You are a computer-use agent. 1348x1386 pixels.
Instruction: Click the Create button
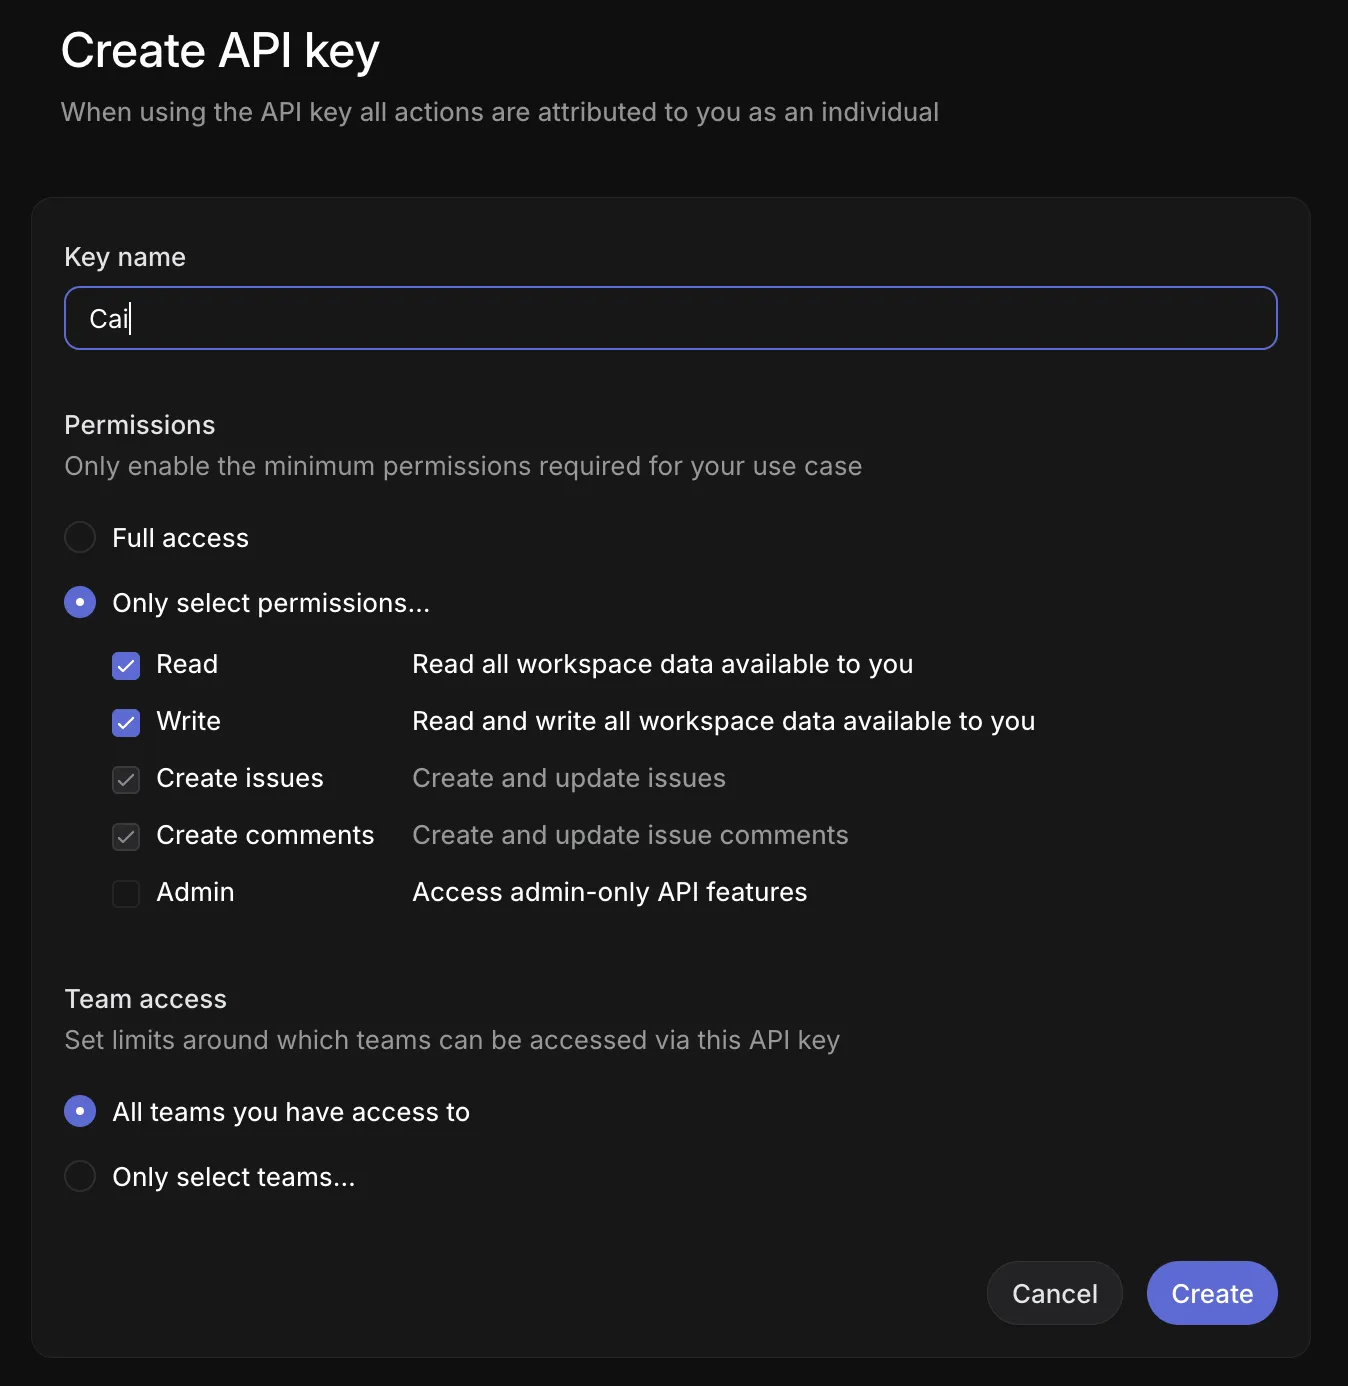(x=1211, y=1293)
